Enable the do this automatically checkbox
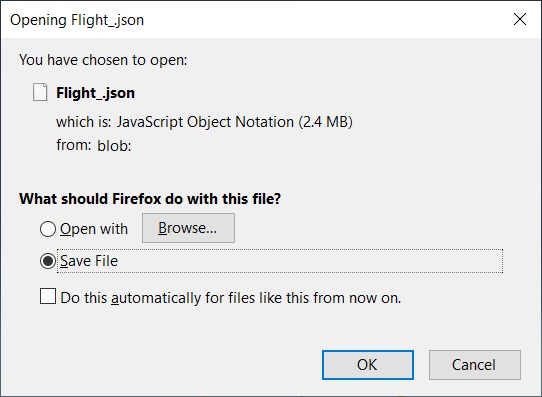This screenshot has height=397, width=542. click(x=48, y=296)
